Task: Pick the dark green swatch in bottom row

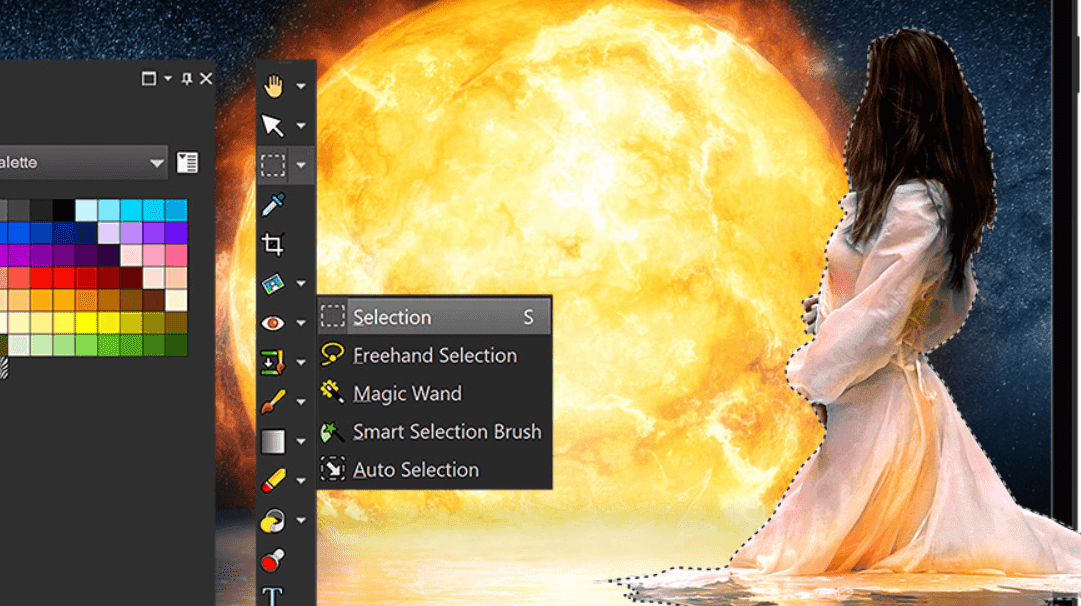Action: pos(176,345)
